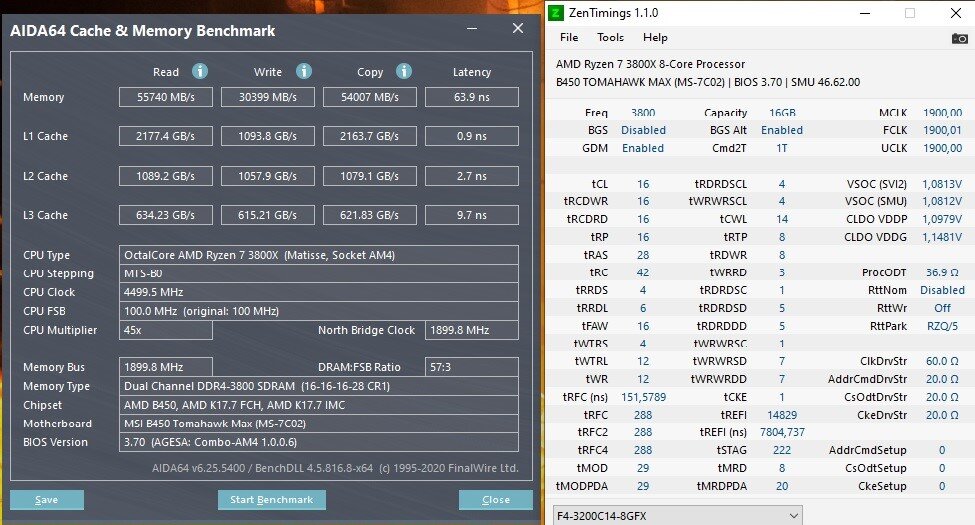Click the AMD Ryzen 7 3800X processor label

coord(650,64)
